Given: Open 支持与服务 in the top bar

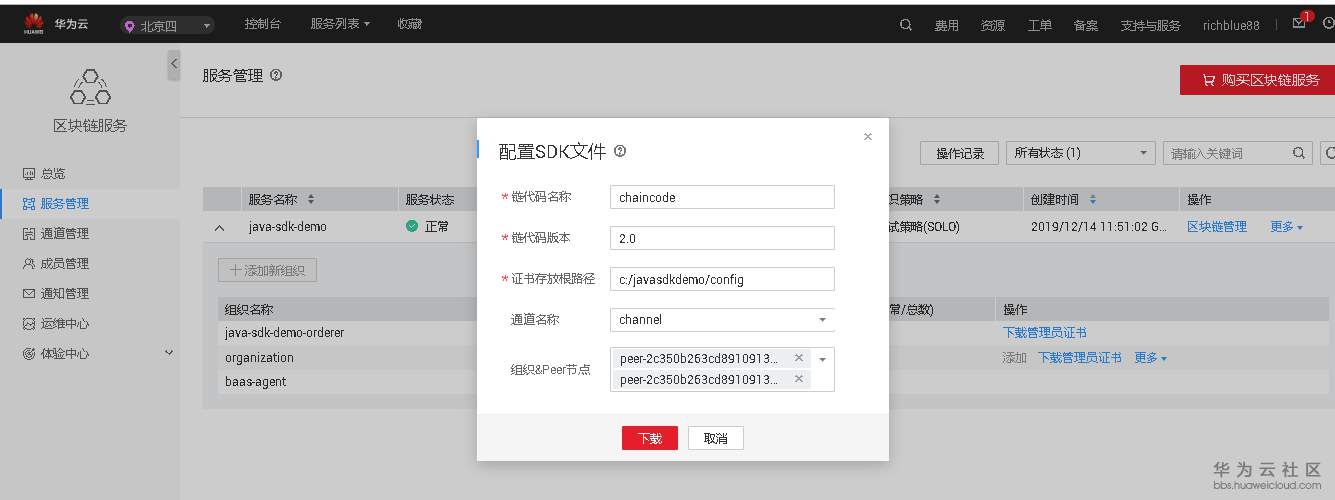Looking at the screenshot, I should pyautogui.click(x=1150, y=26).
